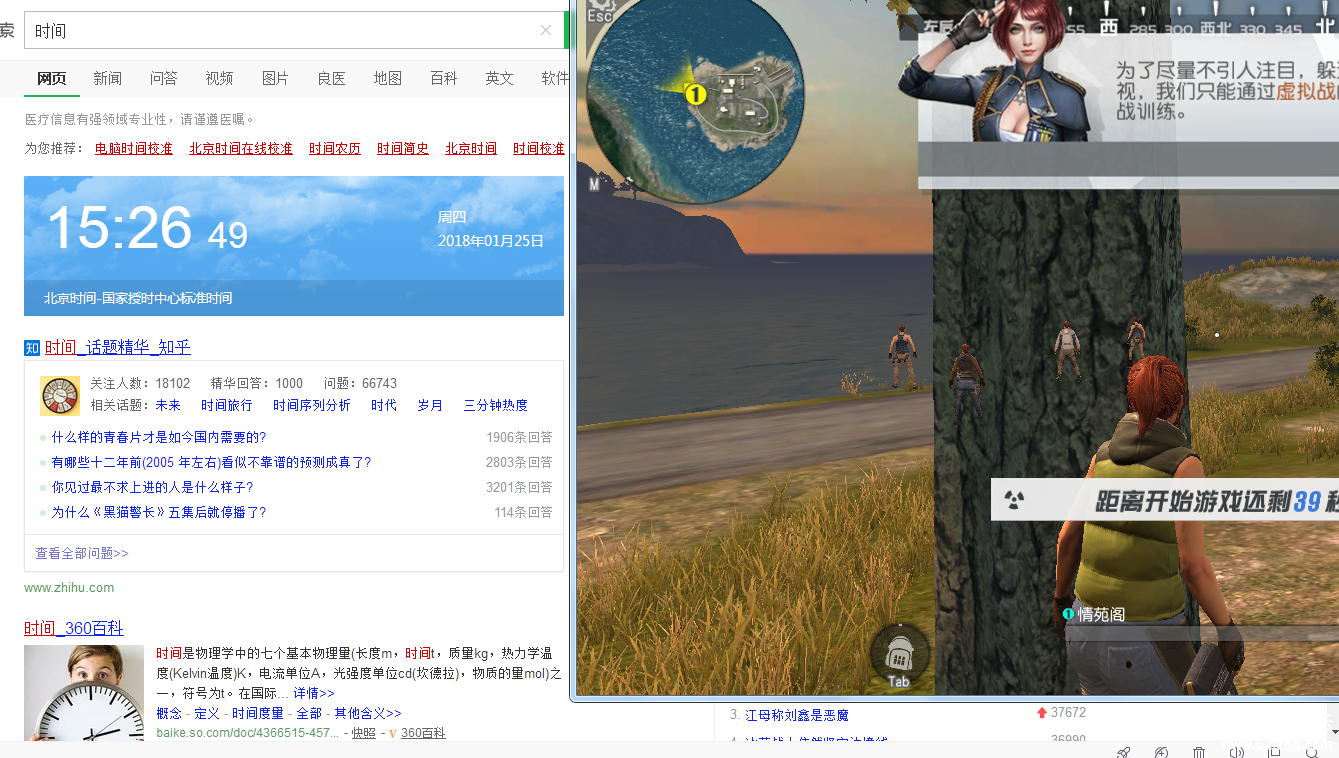The image size is (1339, 758).
Task: Click 北京时间-国家授时中心标准时间 caption
Action: [138, 298]
